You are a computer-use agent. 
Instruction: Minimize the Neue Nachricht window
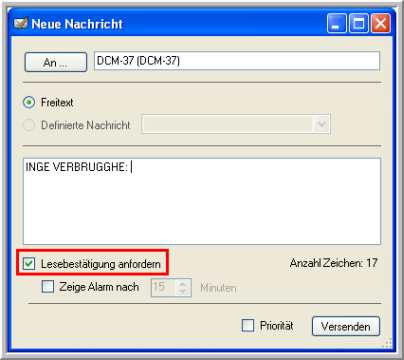(x=337, y=23)
